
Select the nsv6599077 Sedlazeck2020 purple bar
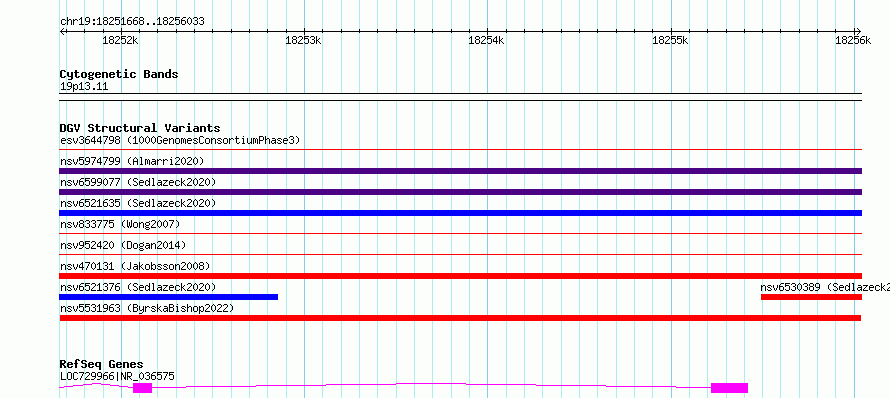[x=460, y=192]
